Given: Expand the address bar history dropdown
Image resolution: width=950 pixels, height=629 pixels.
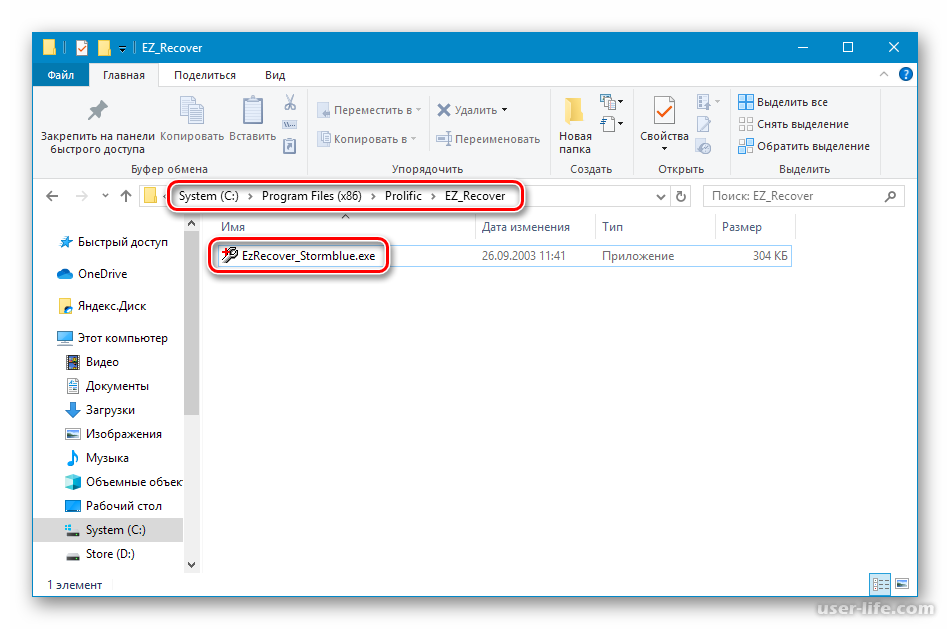Looking at the screenshot, I should pos(660,196).
